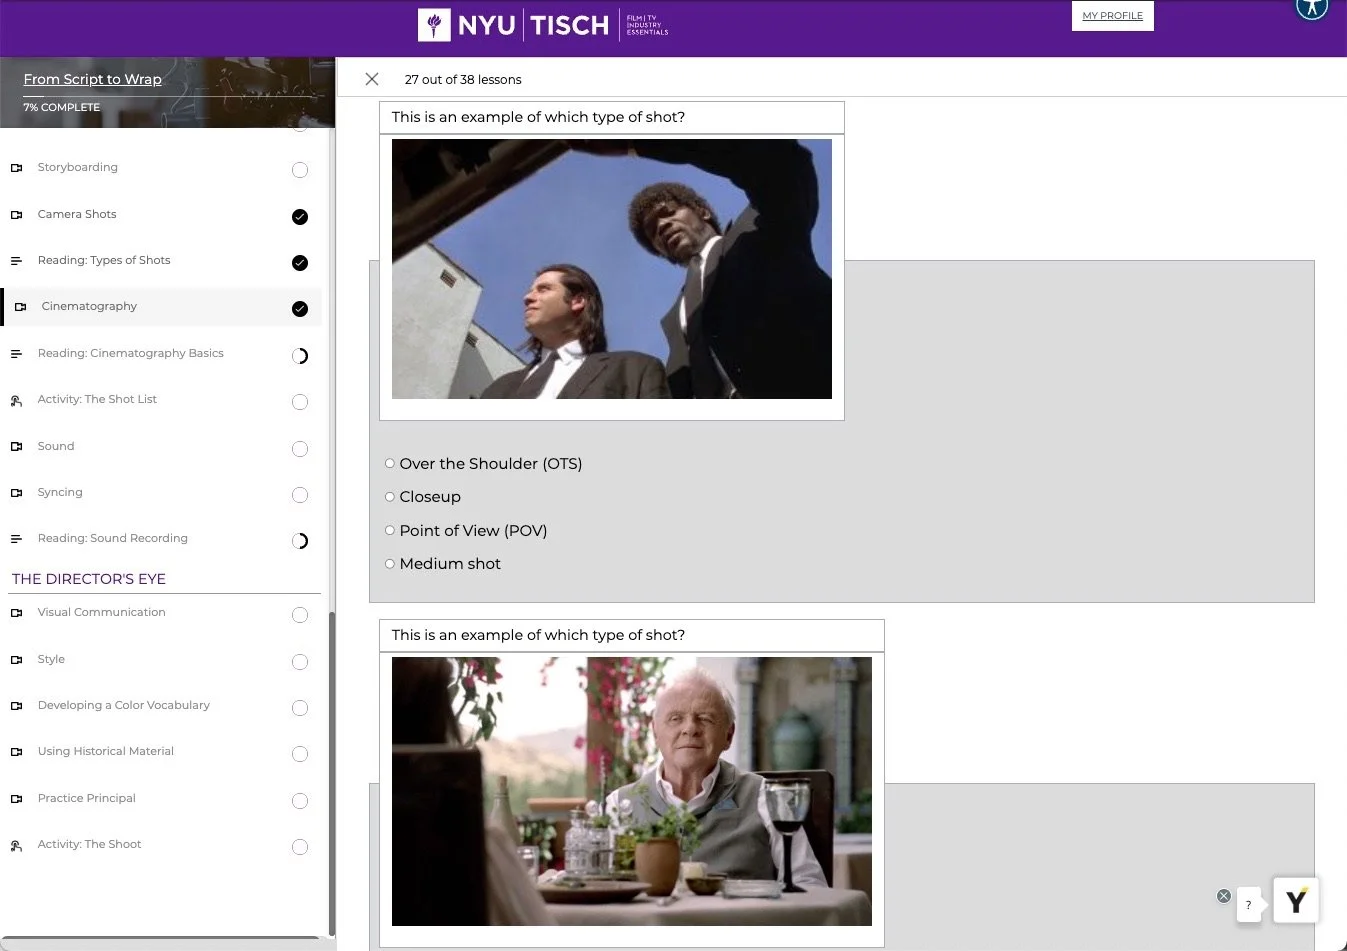The image size is (1347, 951).
Task: Click video icon beside Visual Communication
Action: pos(16,613)
